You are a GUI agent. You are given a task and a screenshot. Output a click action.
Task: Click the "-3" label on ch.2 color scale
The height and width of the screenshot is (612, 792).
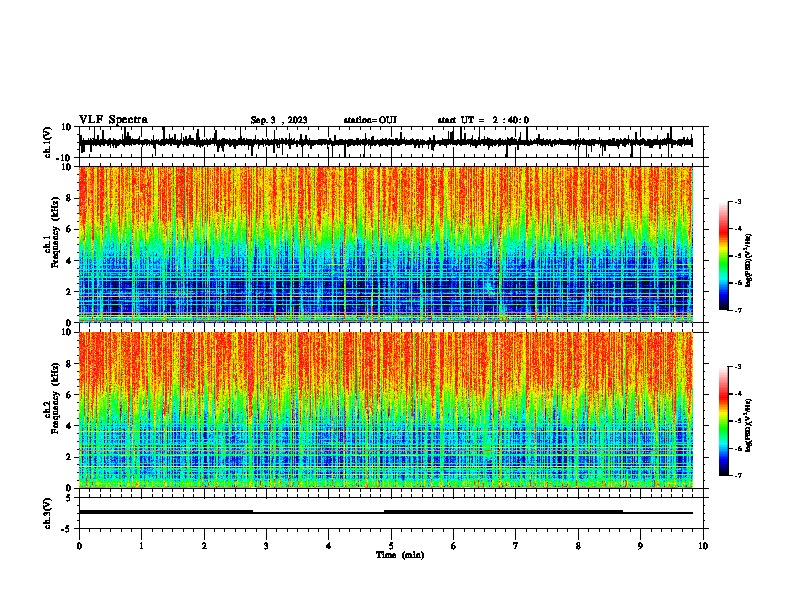737,367
